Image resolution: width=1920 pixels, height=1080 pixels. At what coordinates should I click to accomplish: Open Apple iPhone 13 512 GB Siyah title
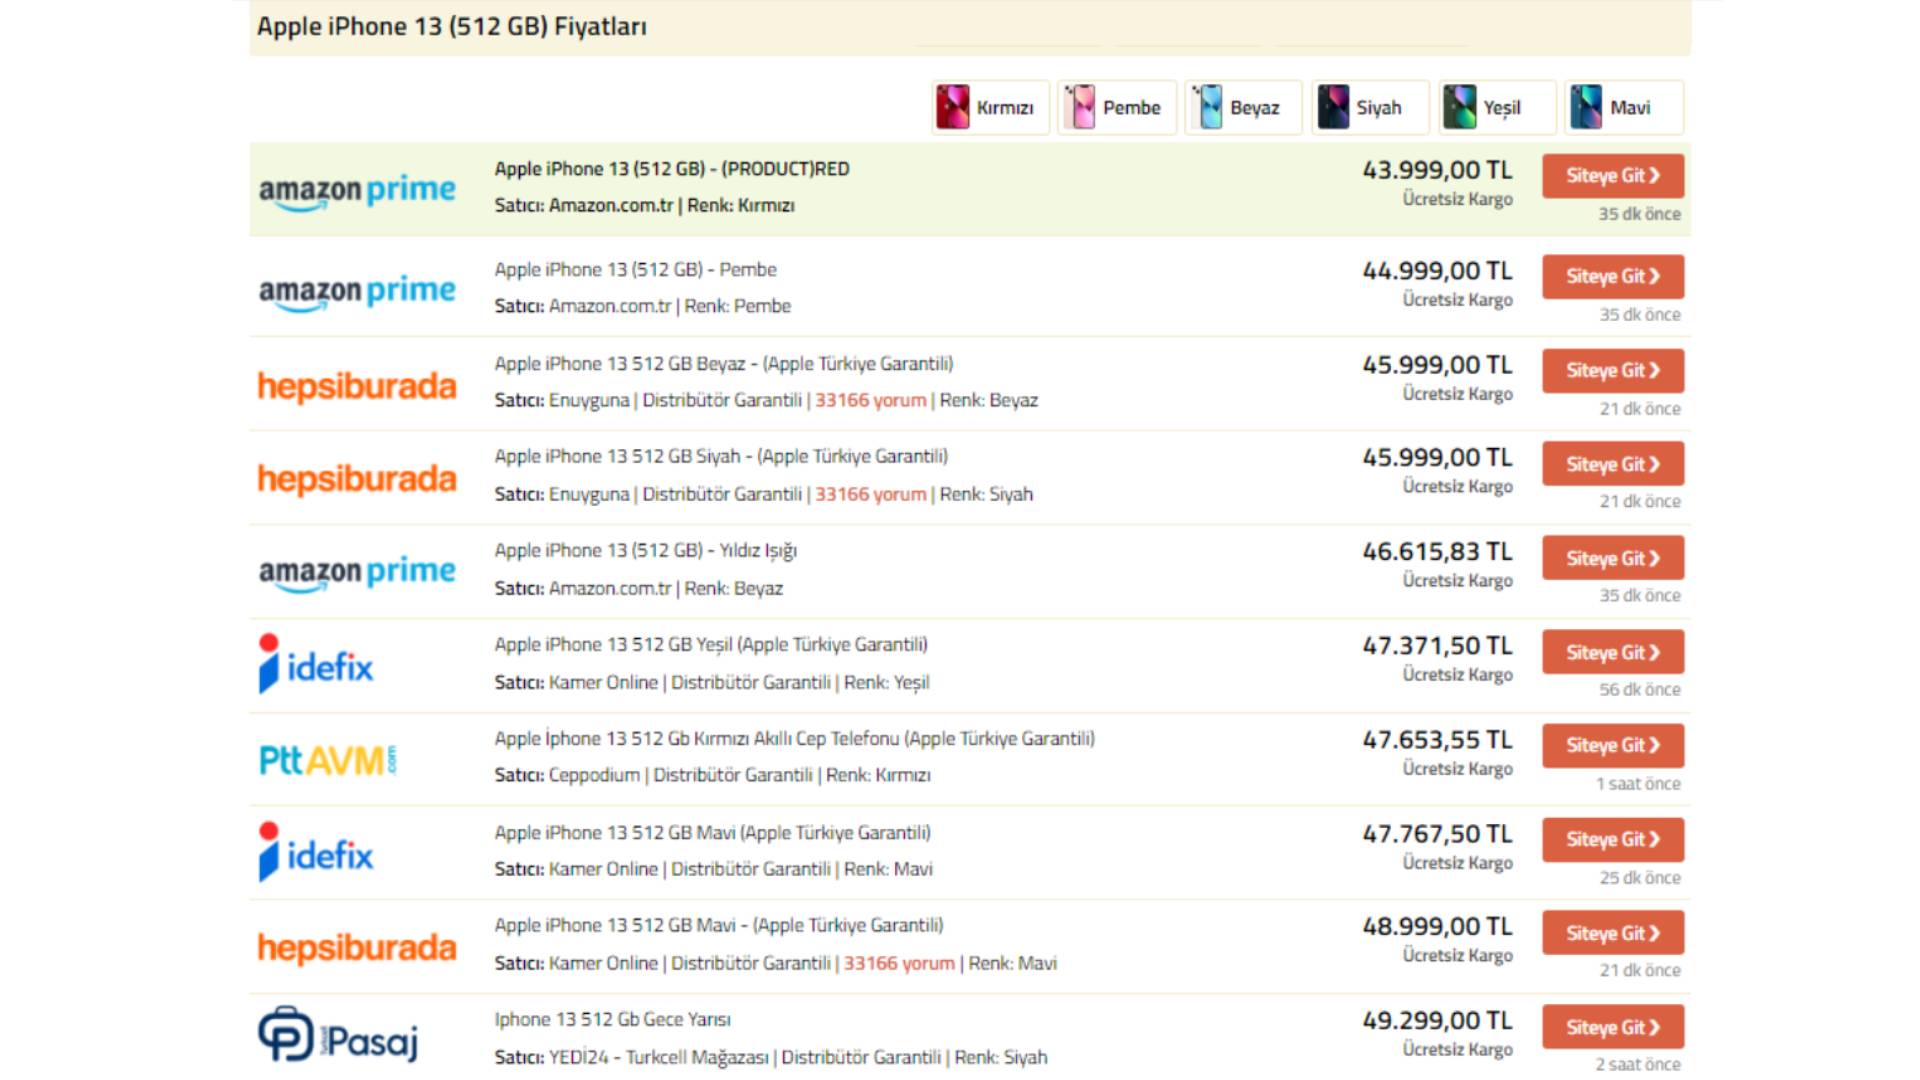pos(721,457)
